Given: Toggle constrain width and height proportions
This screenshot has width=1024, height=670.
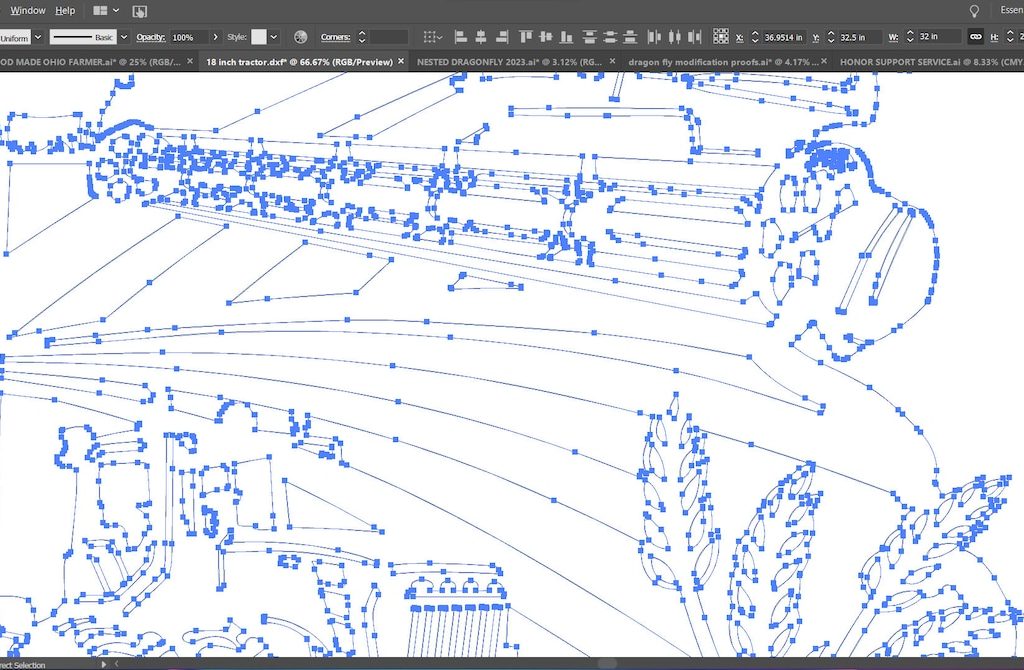Looking at the screenshot, I should [x=975, y=37].
